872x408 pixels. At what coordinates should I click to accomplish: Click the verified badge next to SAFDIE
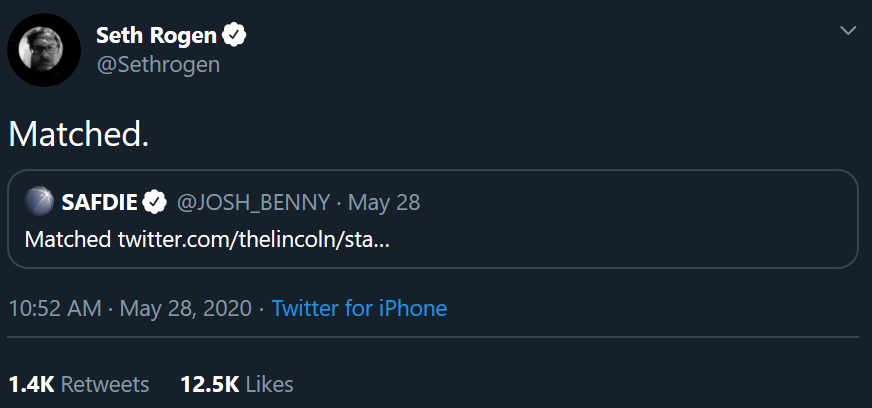[154, 202]
